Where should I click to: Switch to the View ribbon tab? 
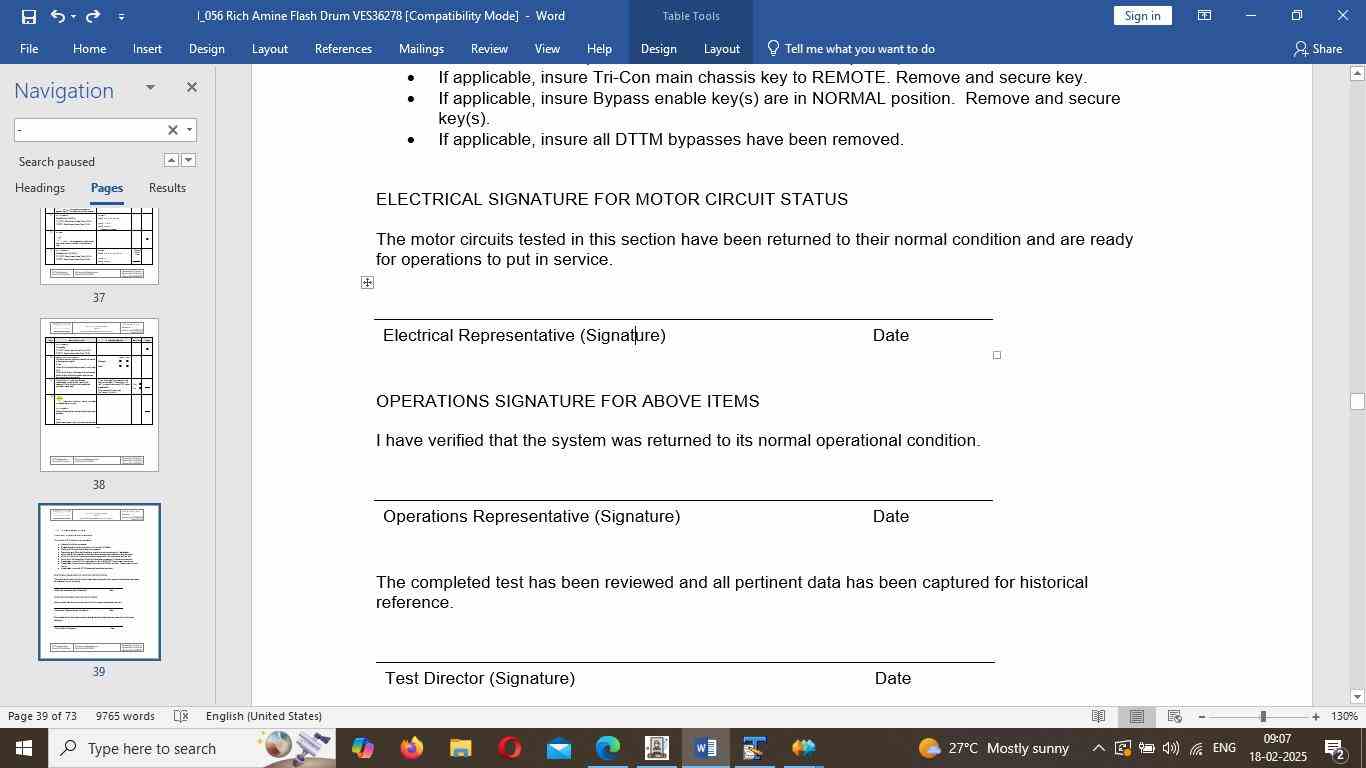click(x=547, y=48)
